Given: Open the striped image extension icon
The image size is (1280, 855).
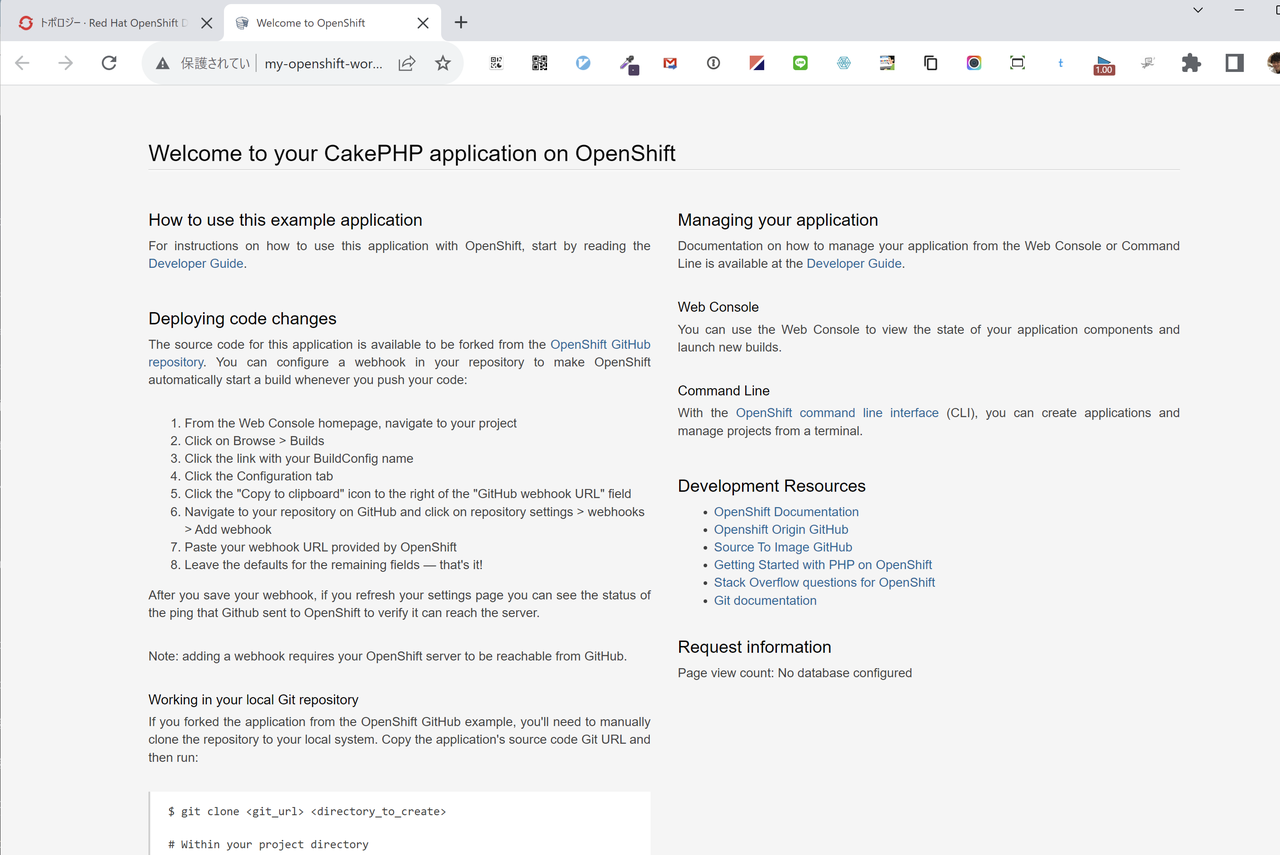Looking at the screenshot, I should 887,63.
